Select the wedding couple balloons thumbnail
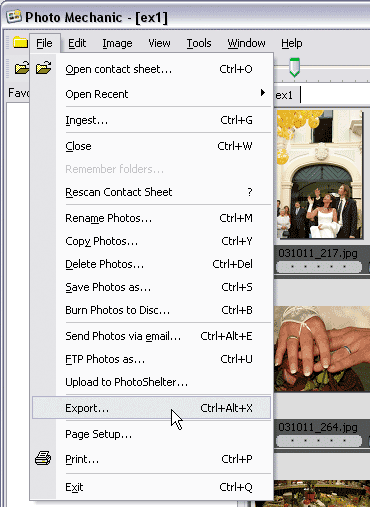The height and width of the screenshot is (507, 370). (319, 174)
